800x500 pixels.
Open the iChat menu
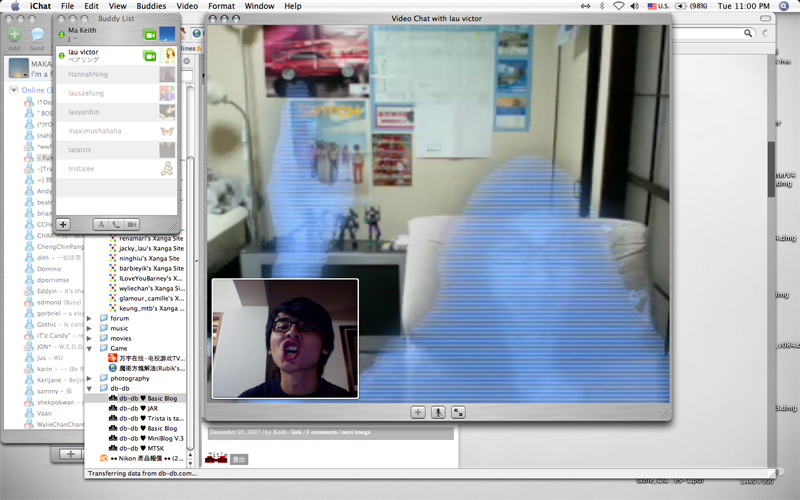coord(40,6)
